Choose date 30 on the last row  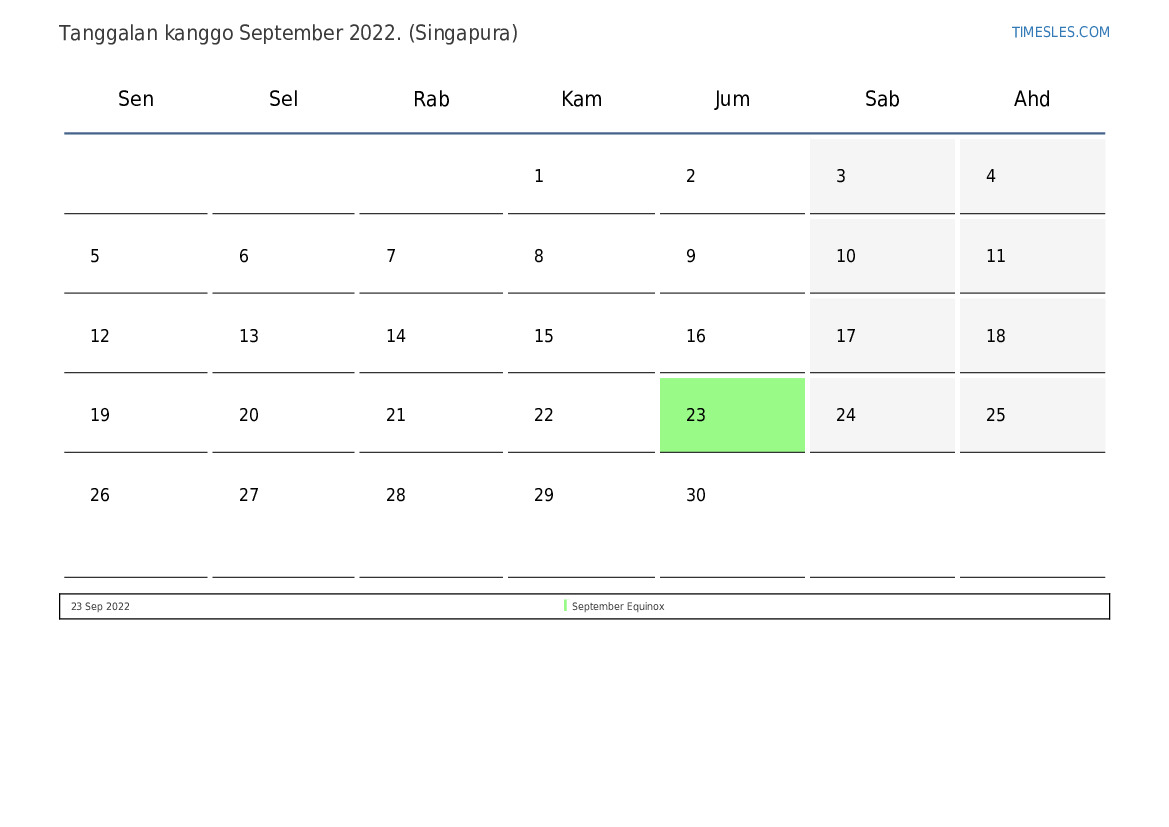point(696,496)
